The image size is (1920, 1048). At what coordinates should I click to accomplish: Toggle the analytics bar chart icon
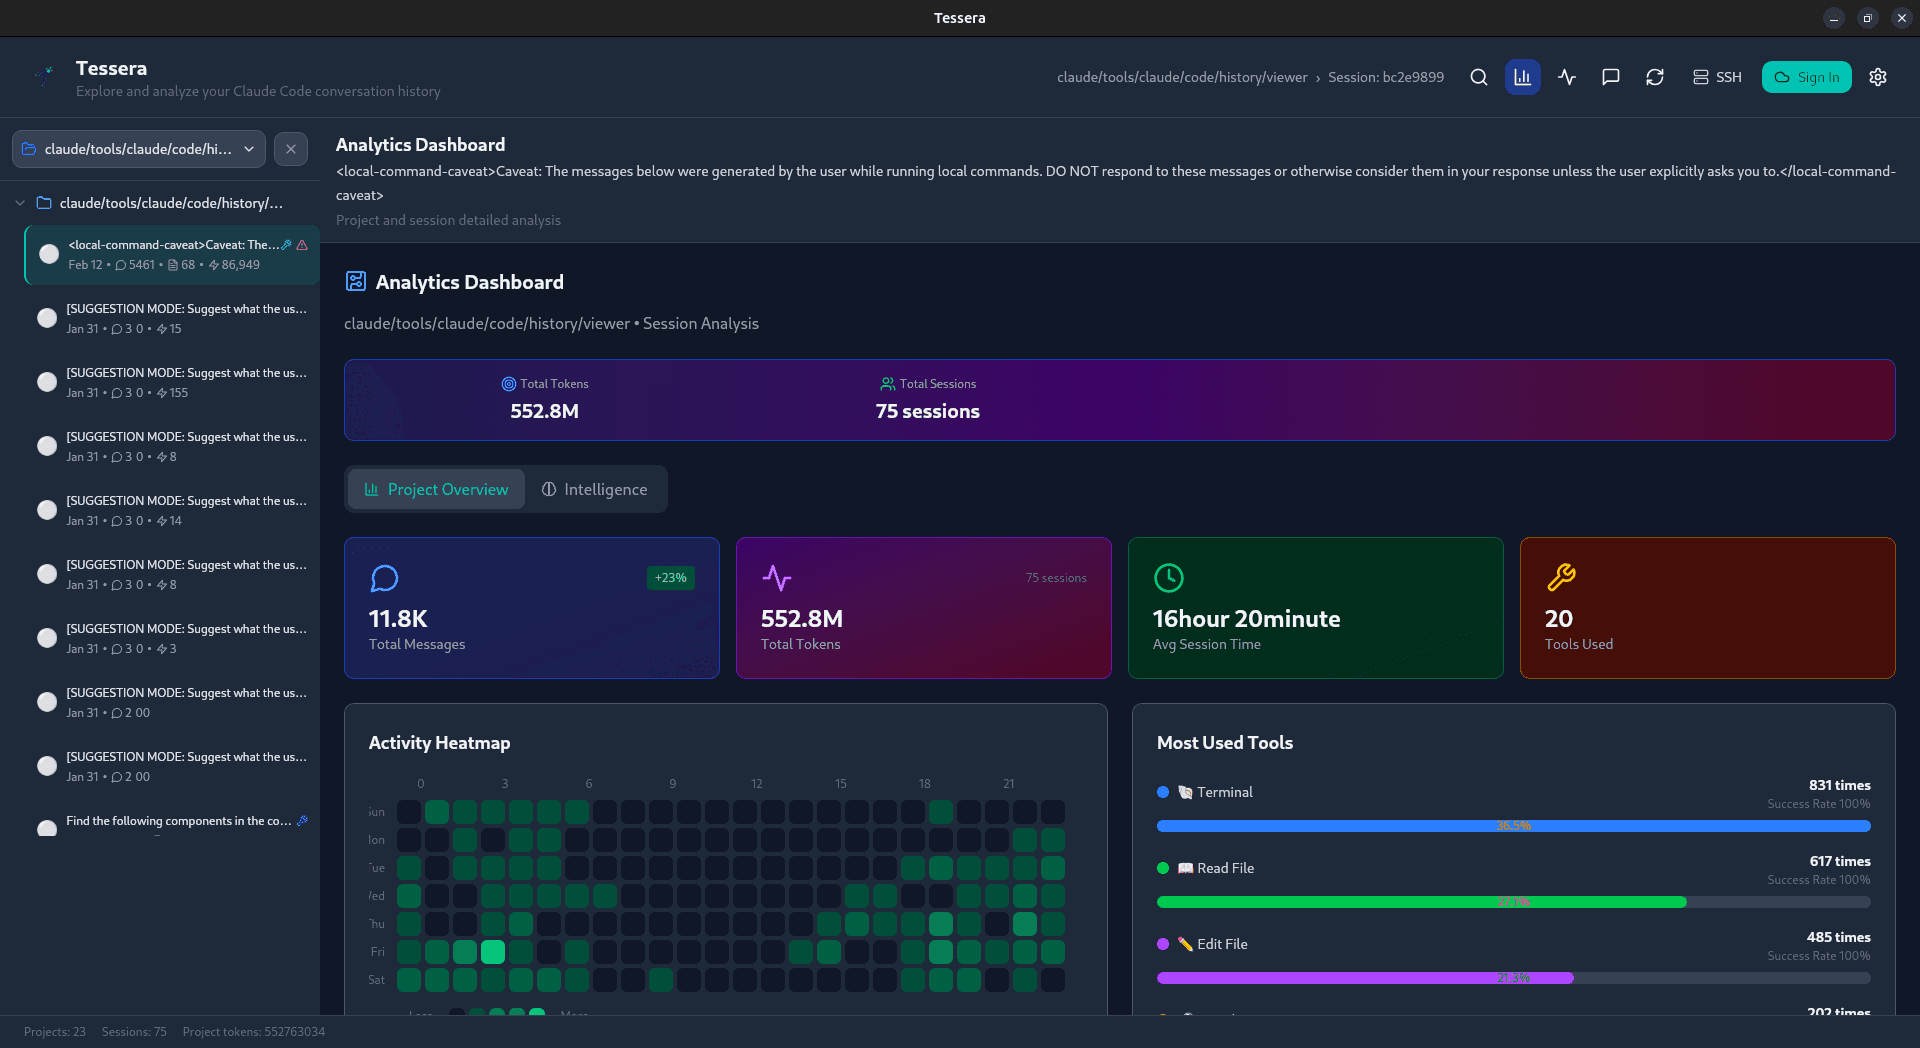1522,77
